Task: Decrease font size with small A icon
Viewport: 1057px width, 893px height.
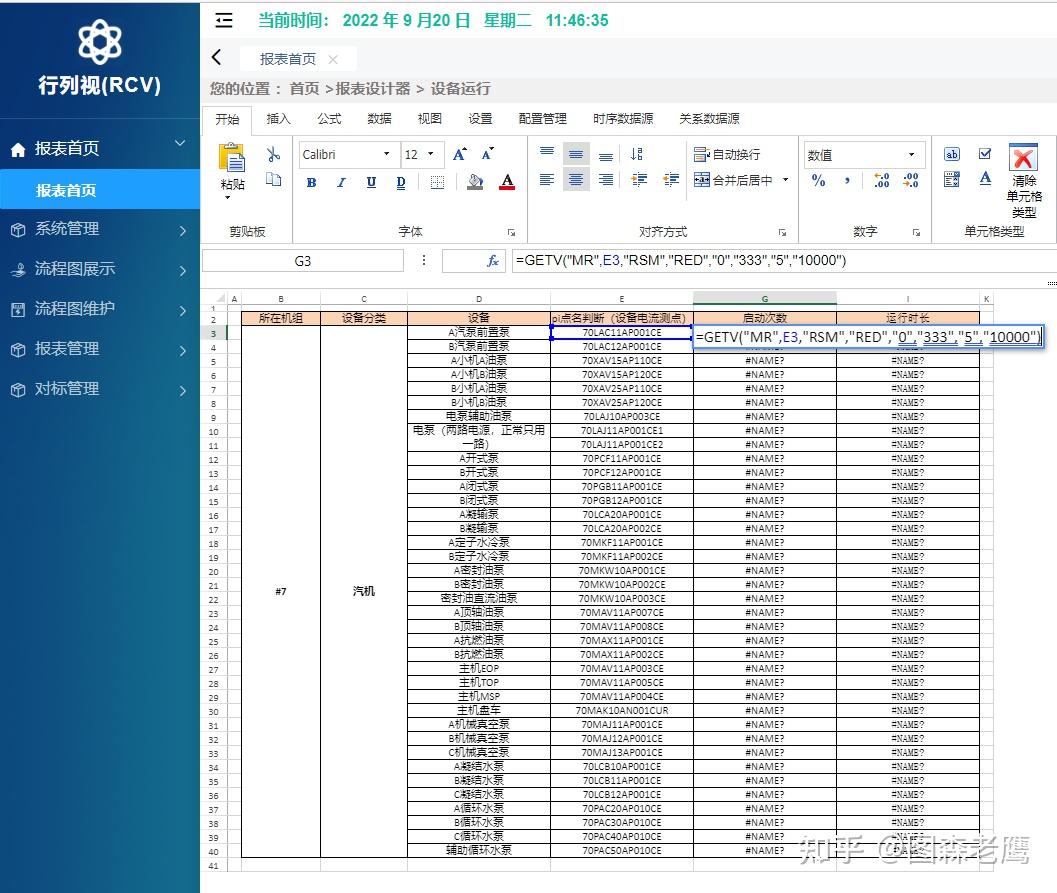Action: pos(487,154)
